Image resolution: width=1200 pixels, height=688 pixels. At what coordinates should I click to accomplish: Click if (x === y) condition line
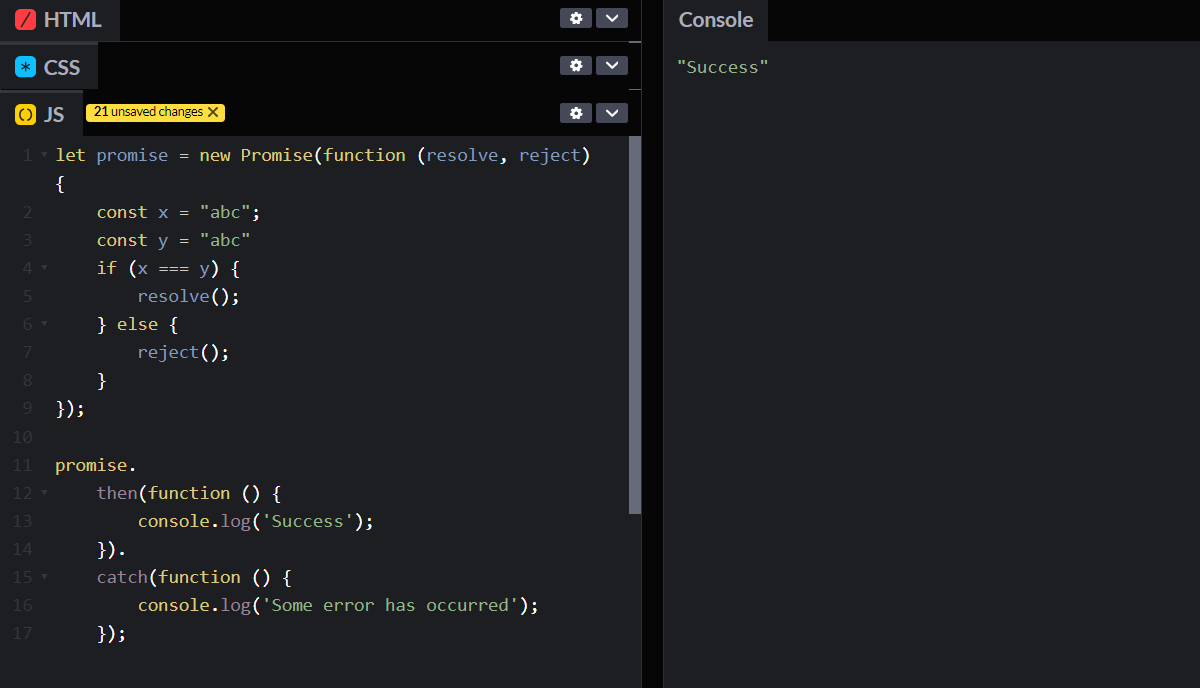(x=168, y=268)
